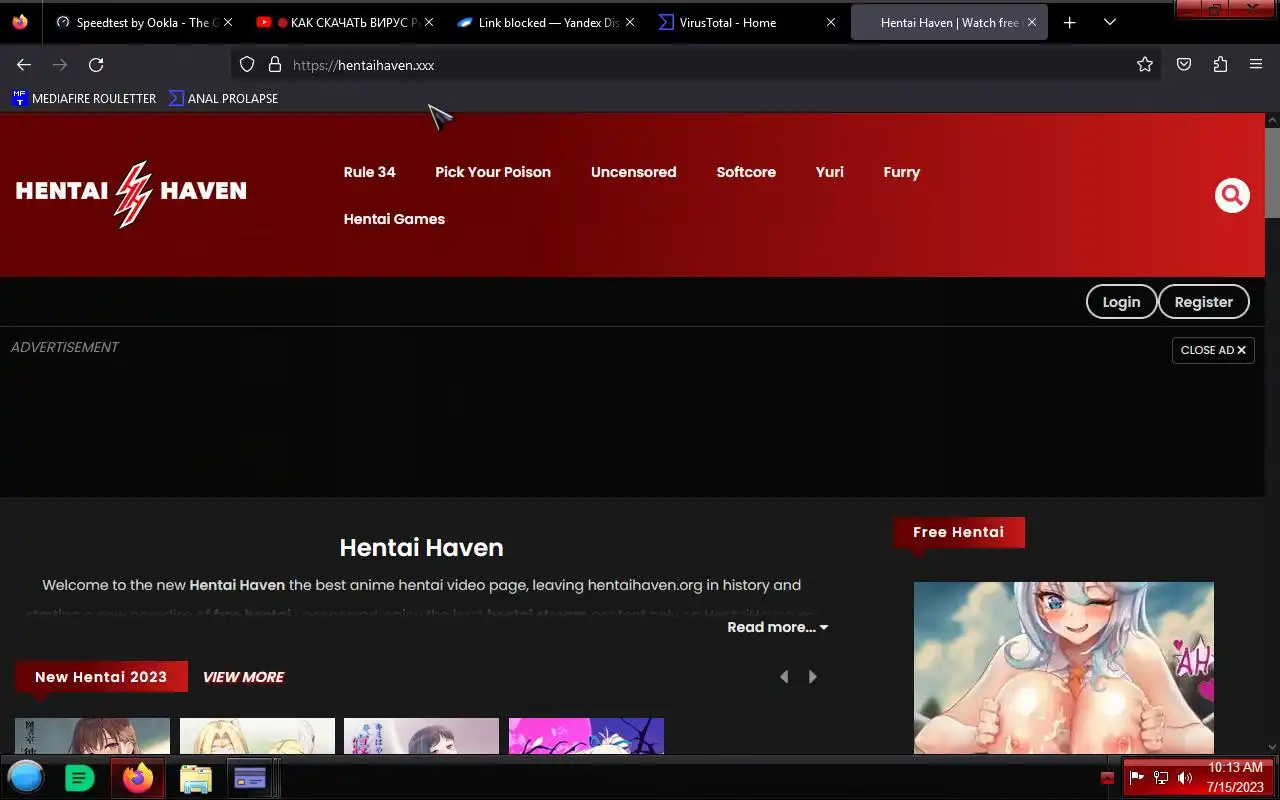
Task: Expand the Read more... text dropdown
Action: pyautogui.click(x=777, y=627)
